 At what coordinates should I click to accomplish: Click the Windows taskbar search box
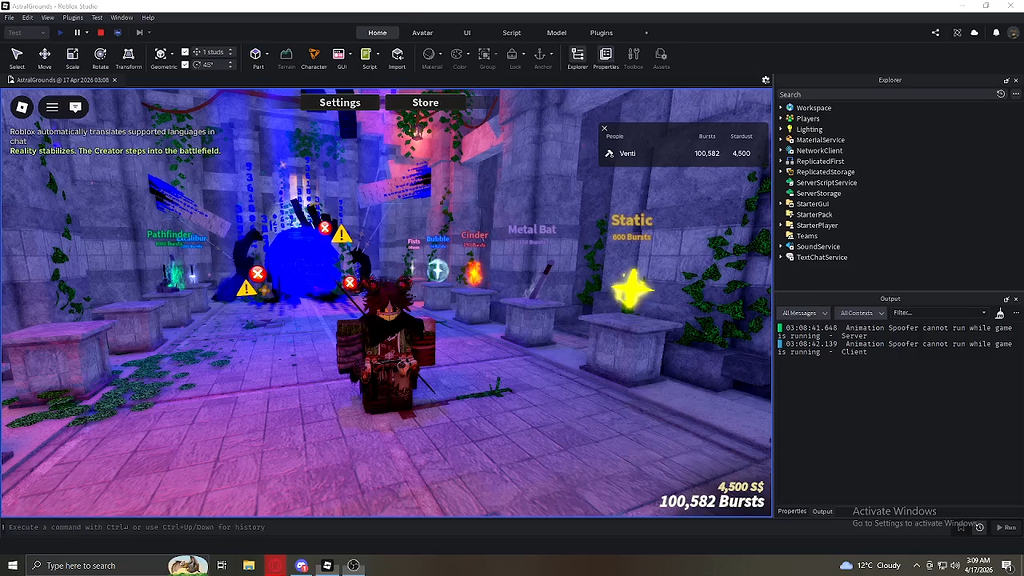[x=118, y=566]
